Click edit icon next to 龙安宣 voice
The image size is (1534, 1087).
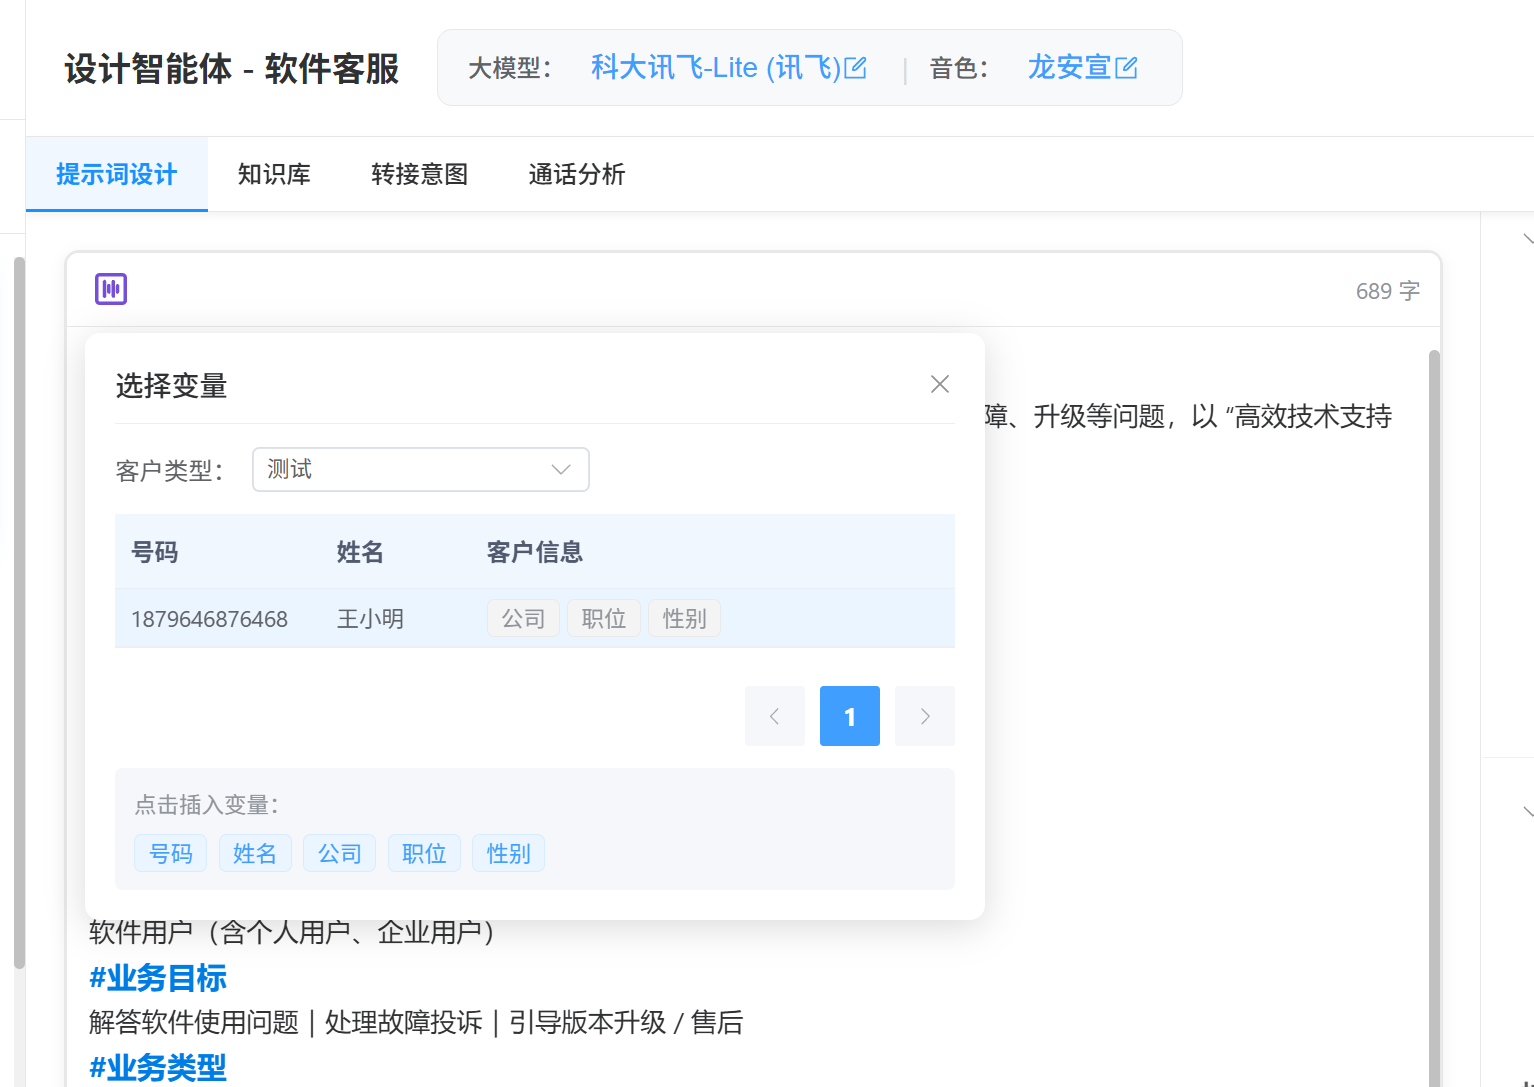click(1126, 68)
